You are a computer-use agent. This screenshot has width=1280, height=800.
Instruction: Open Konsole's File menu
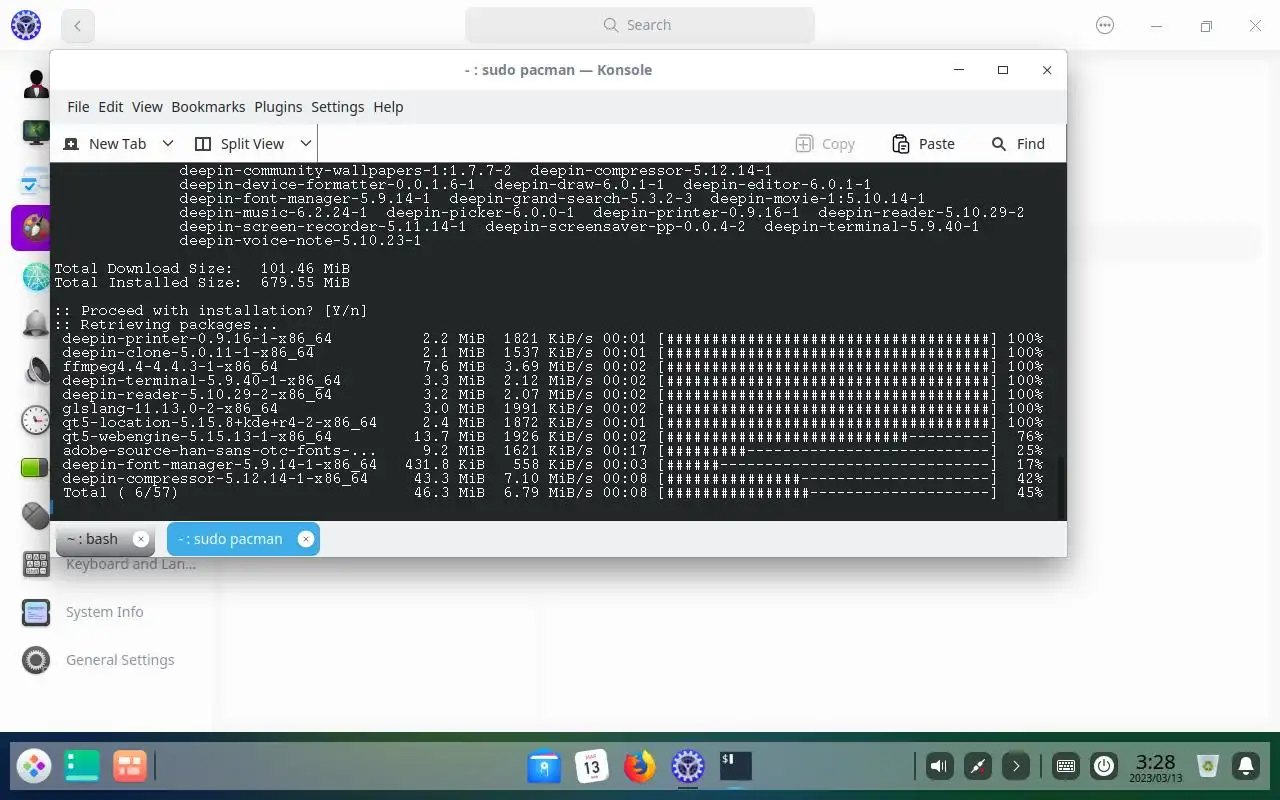coord(78,107)
